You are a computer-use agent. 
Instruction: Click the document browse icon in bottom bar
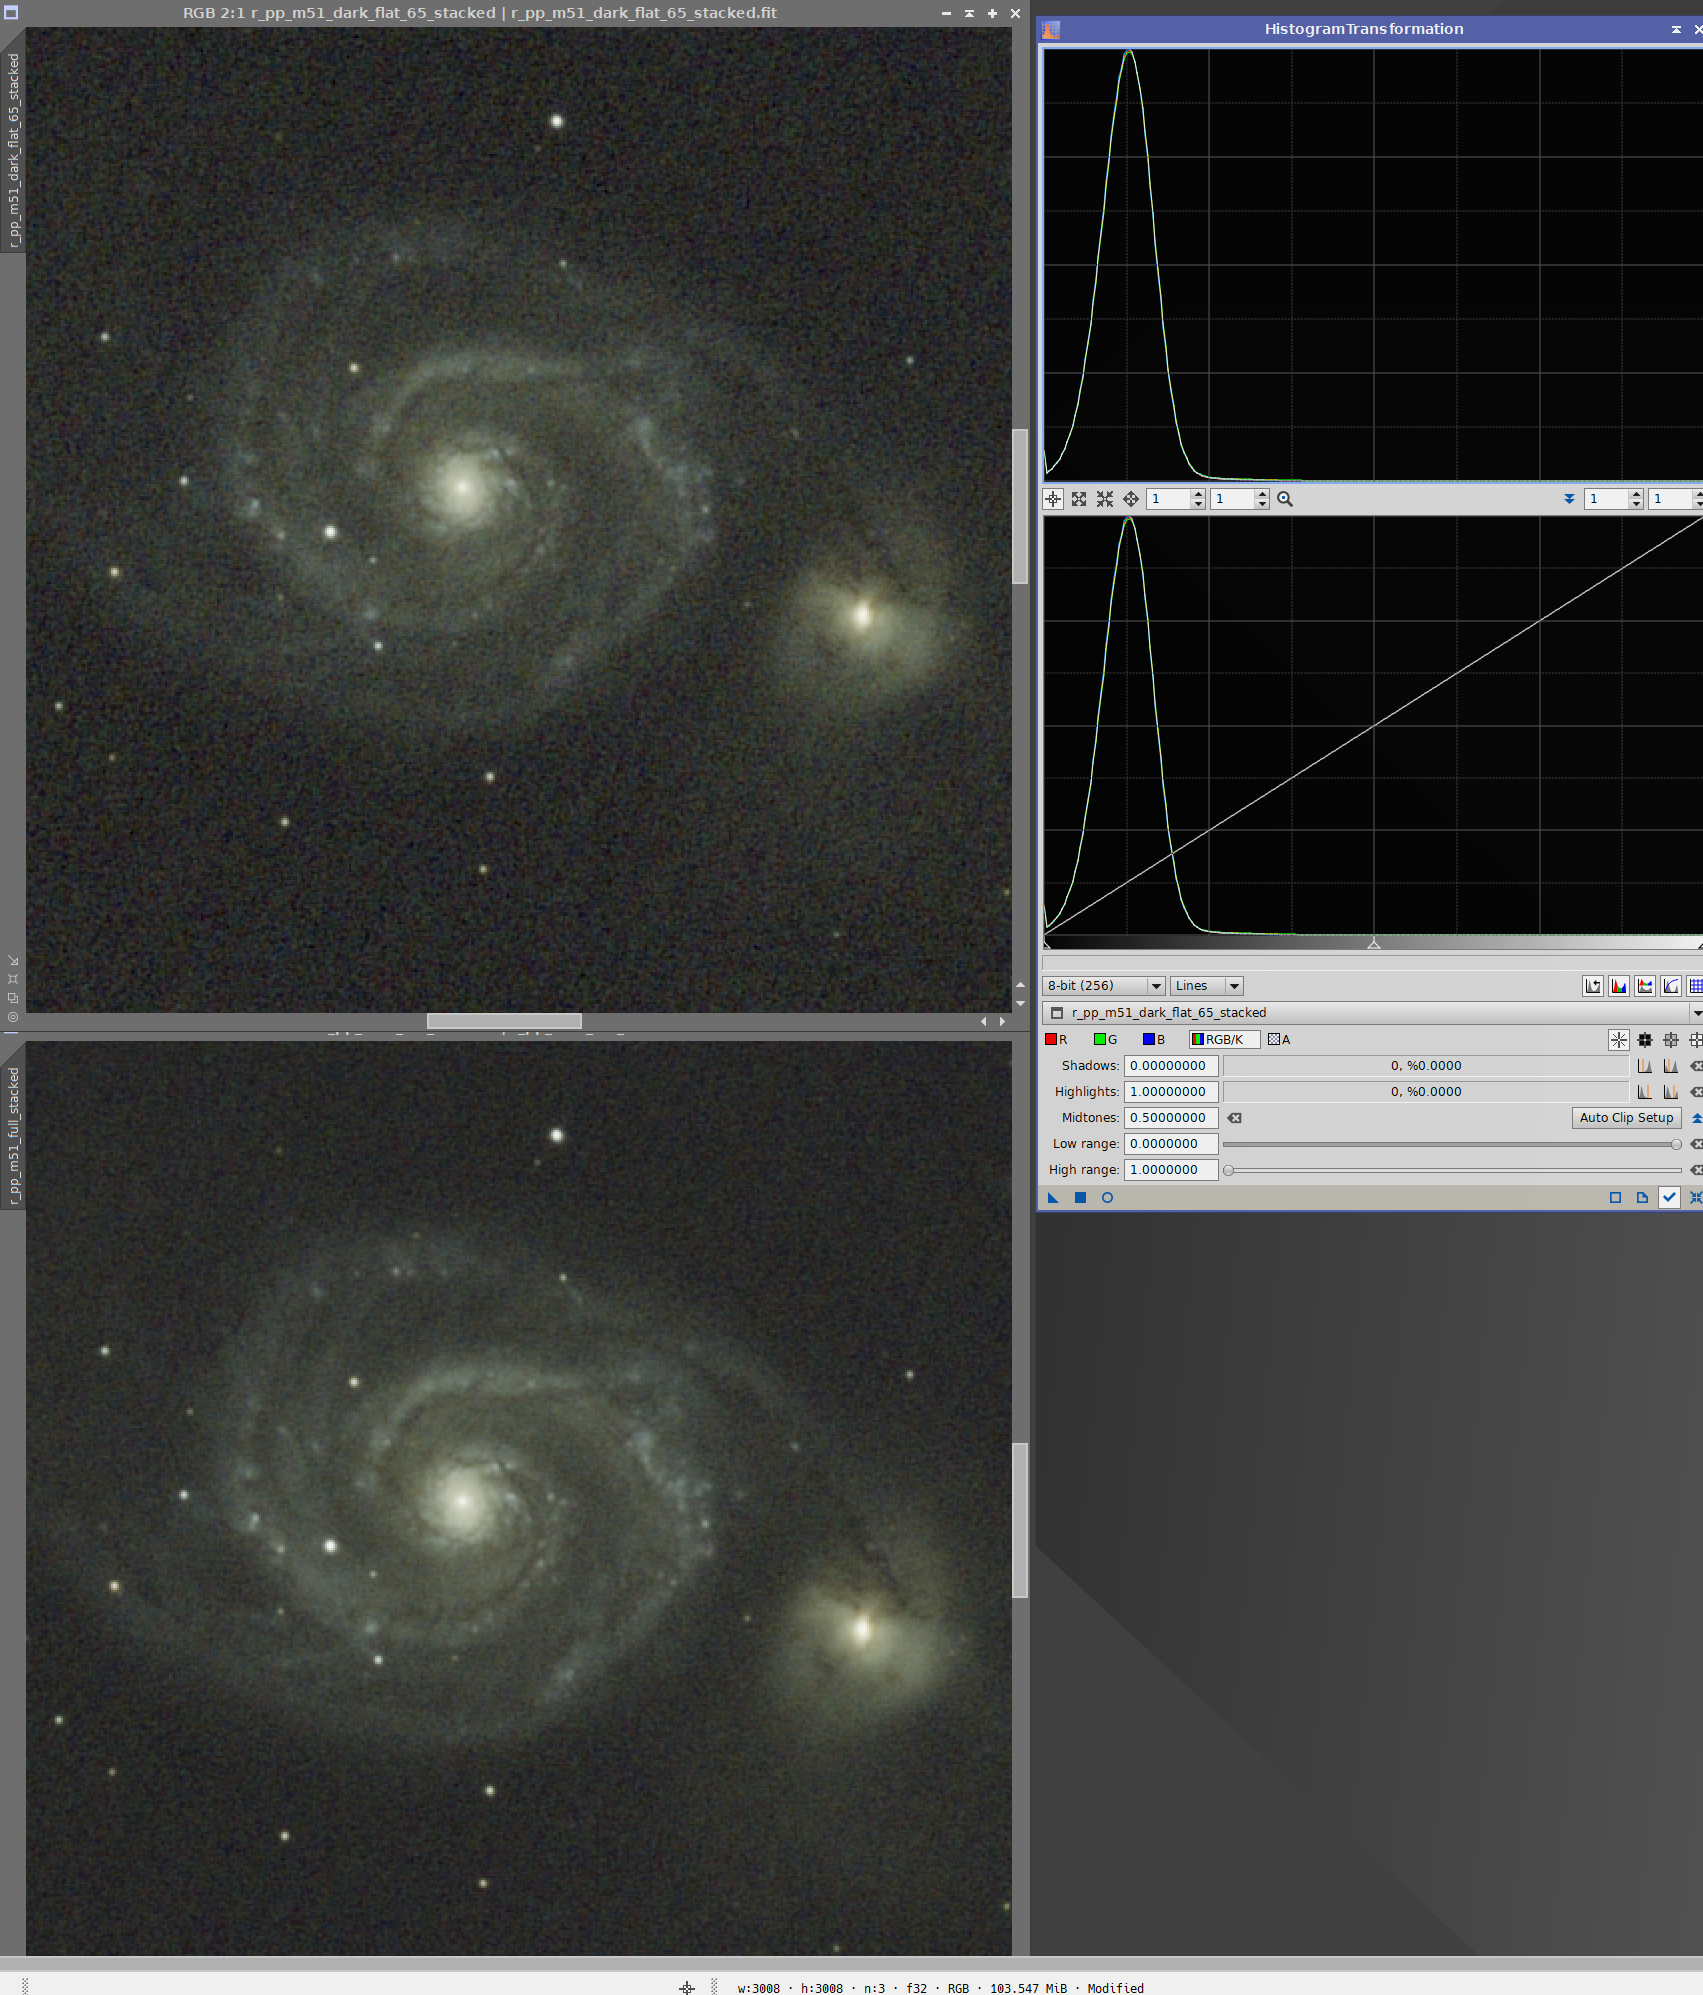[x=1642, y=1198]
